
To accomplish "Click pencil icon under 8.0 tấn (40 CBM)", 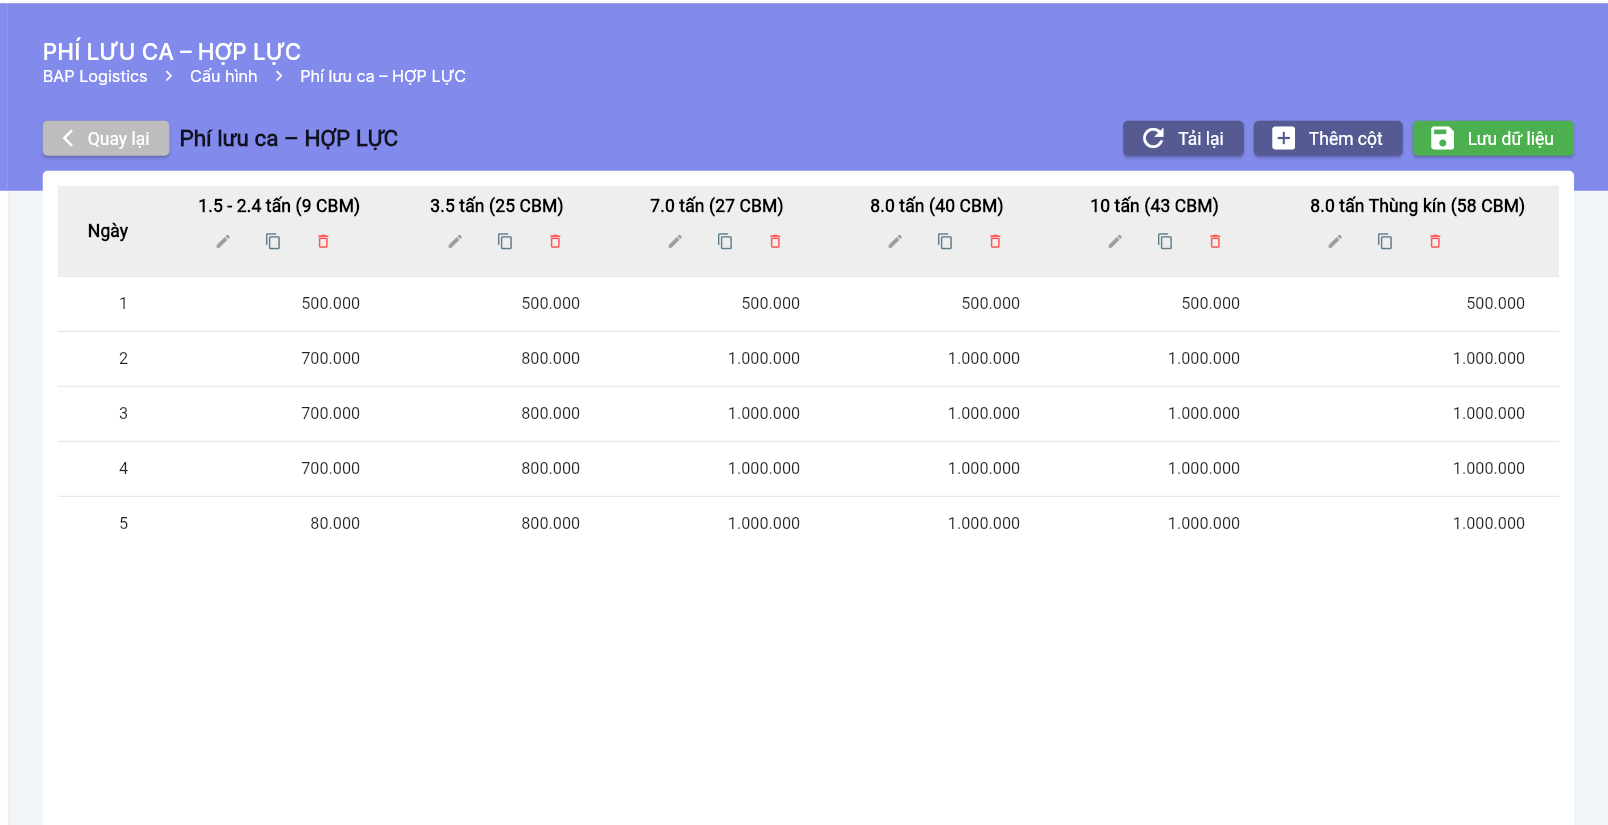I will pos(895,241).
